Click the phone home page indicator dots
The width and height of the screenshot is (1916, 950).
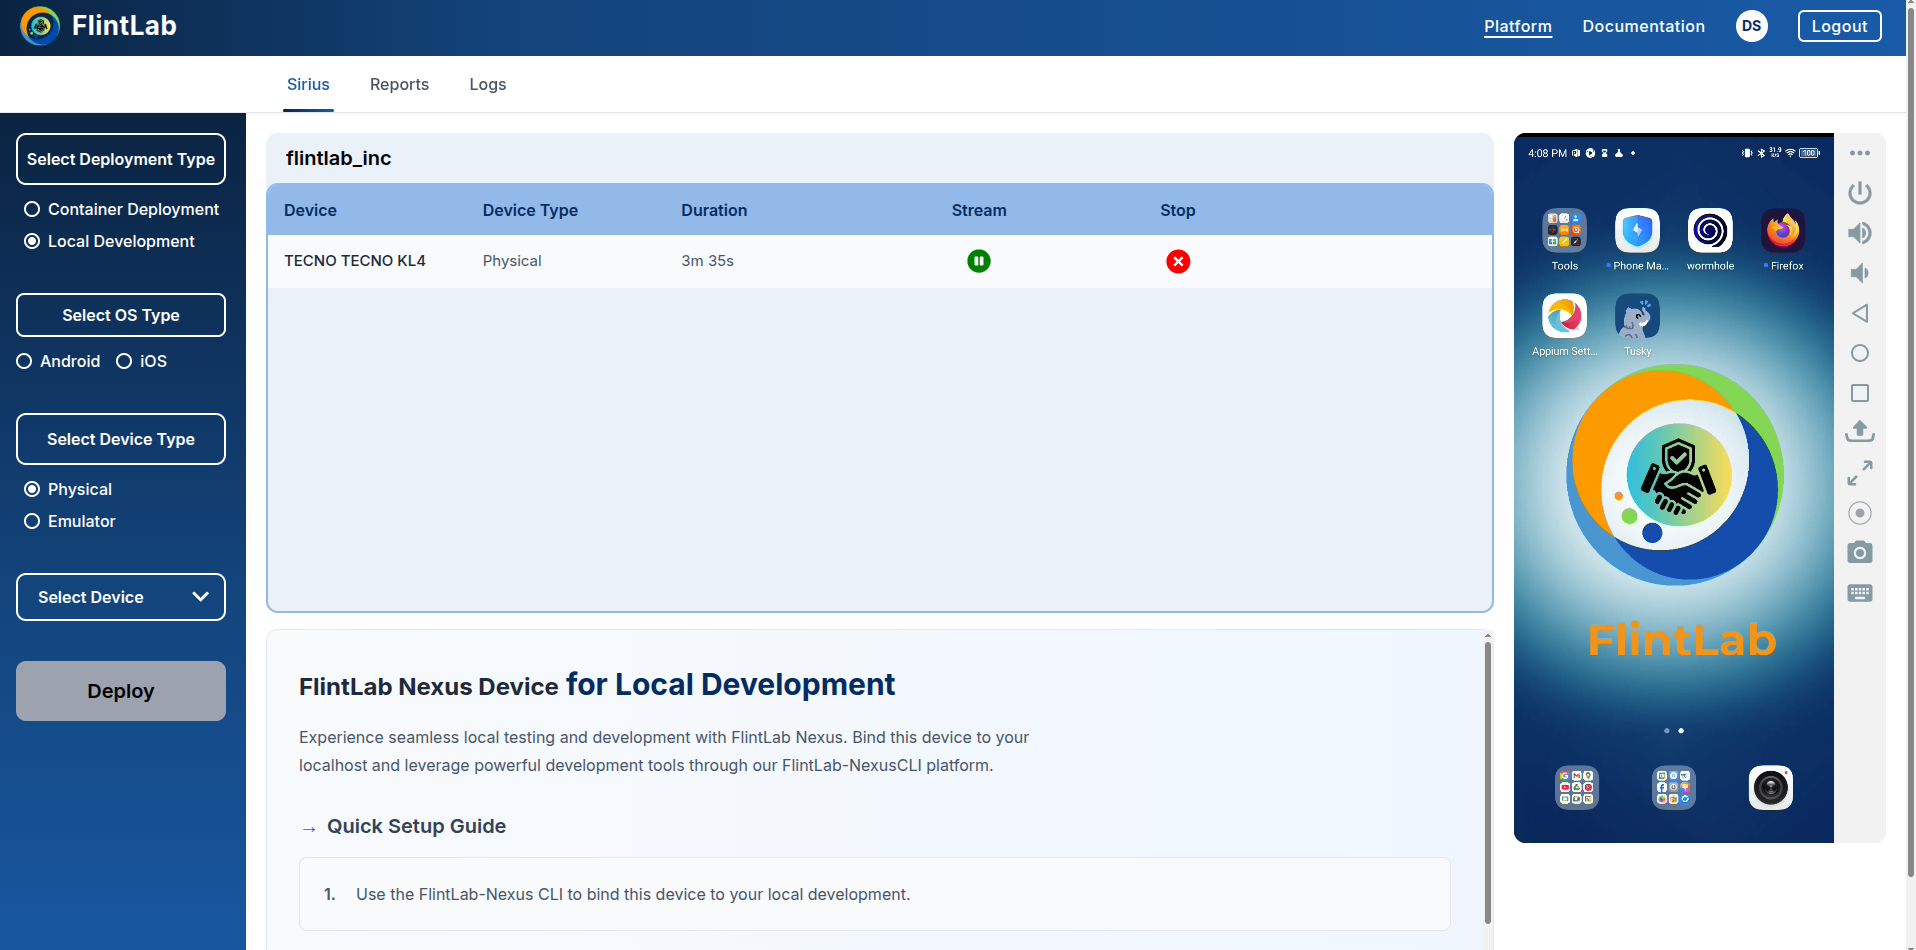[1674, 731]
